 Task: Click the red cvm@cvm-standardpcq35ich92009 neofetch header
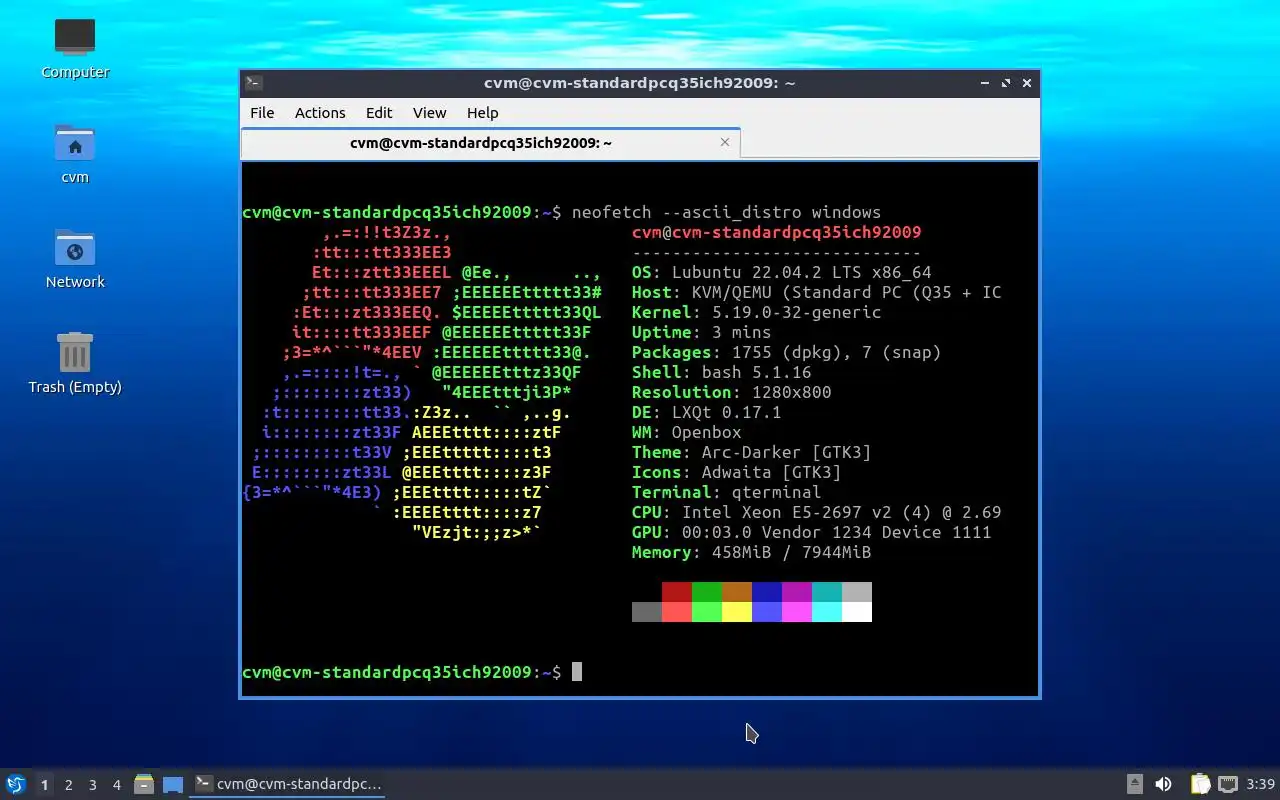pos(776,232)
